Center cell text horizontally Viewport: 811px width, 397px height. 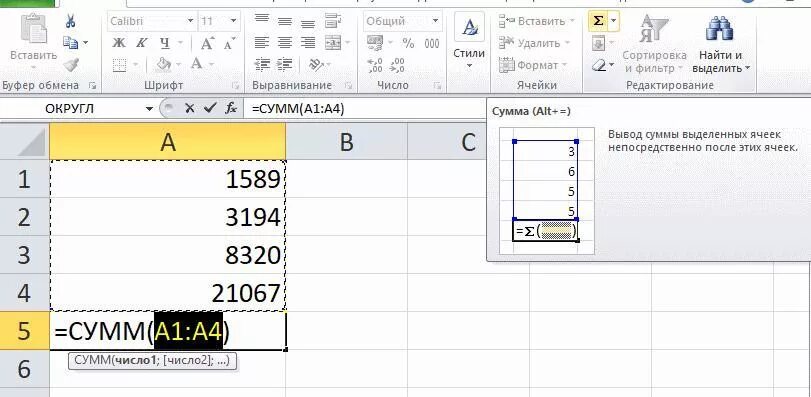(285, 43)
